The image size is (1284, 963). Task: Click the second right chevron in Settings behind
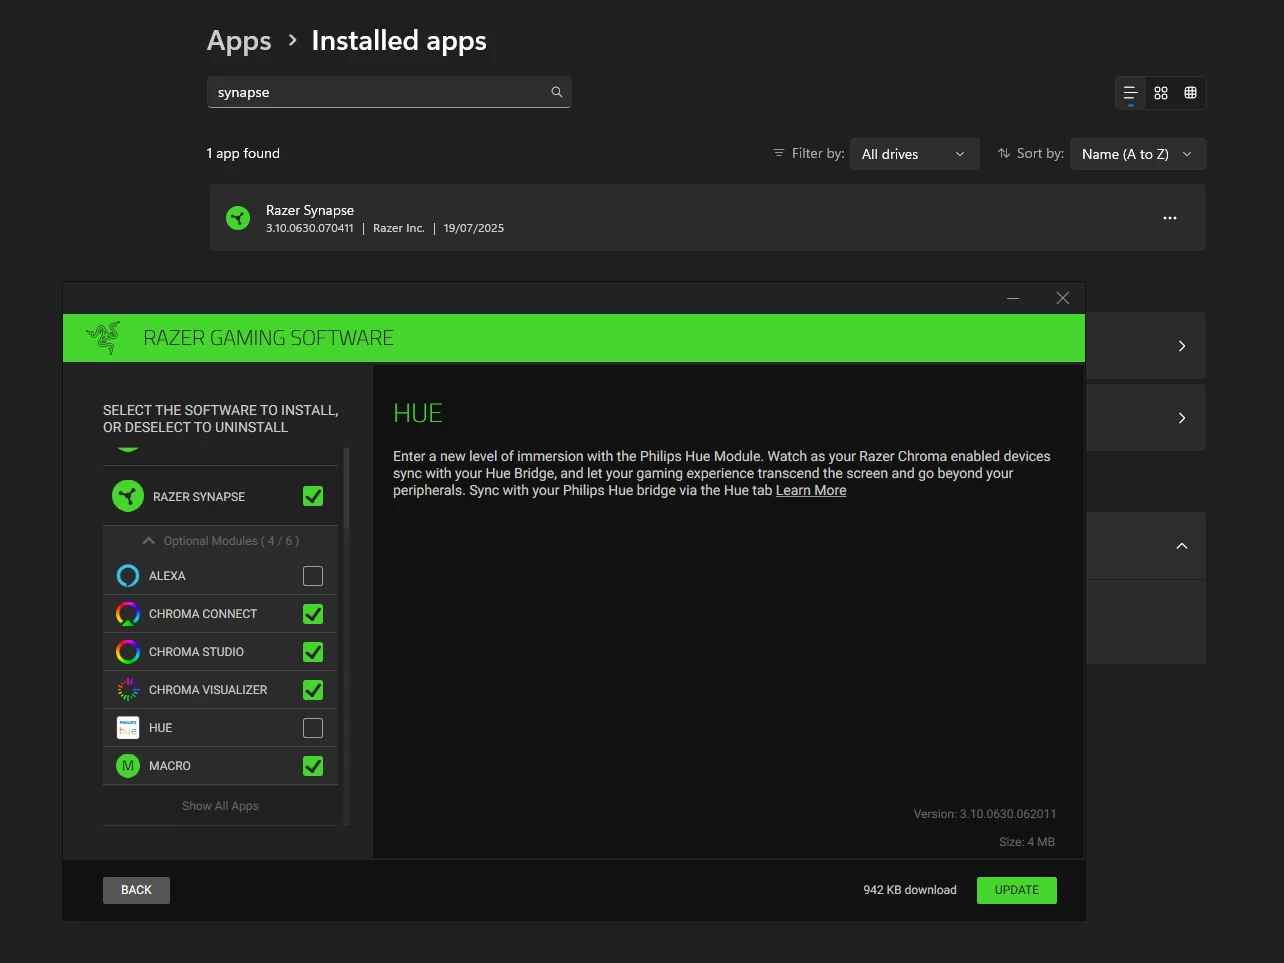point(1182,418)
